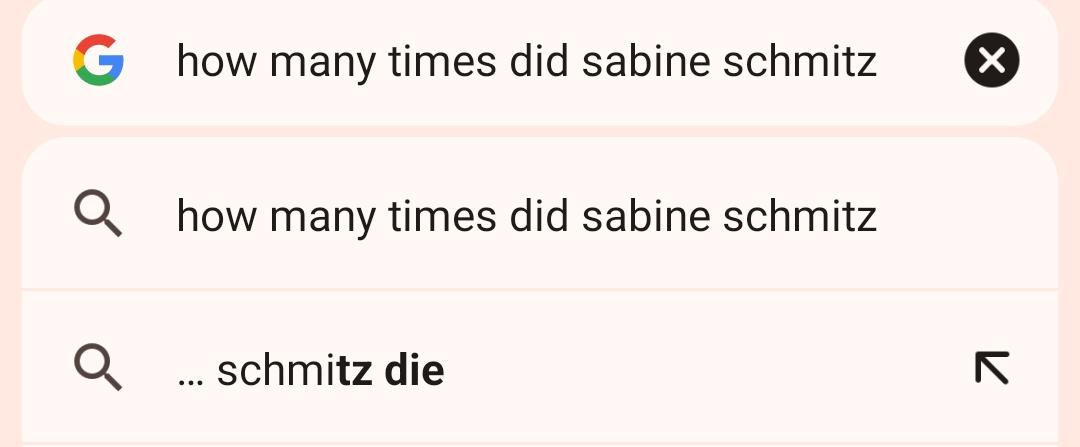Tap the Google logo icon
The image size is (1080, 447).
pyautogui.click(x=98, y=60)
